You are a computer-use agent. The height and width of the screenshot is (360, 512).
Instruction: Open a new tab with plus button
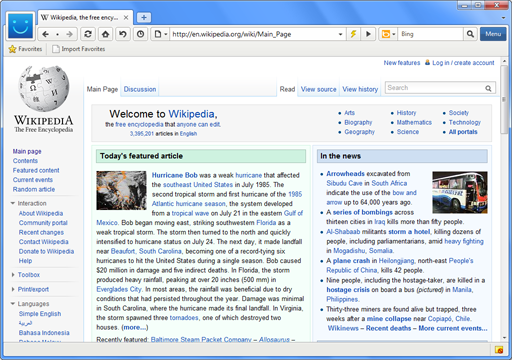[144, 17]
